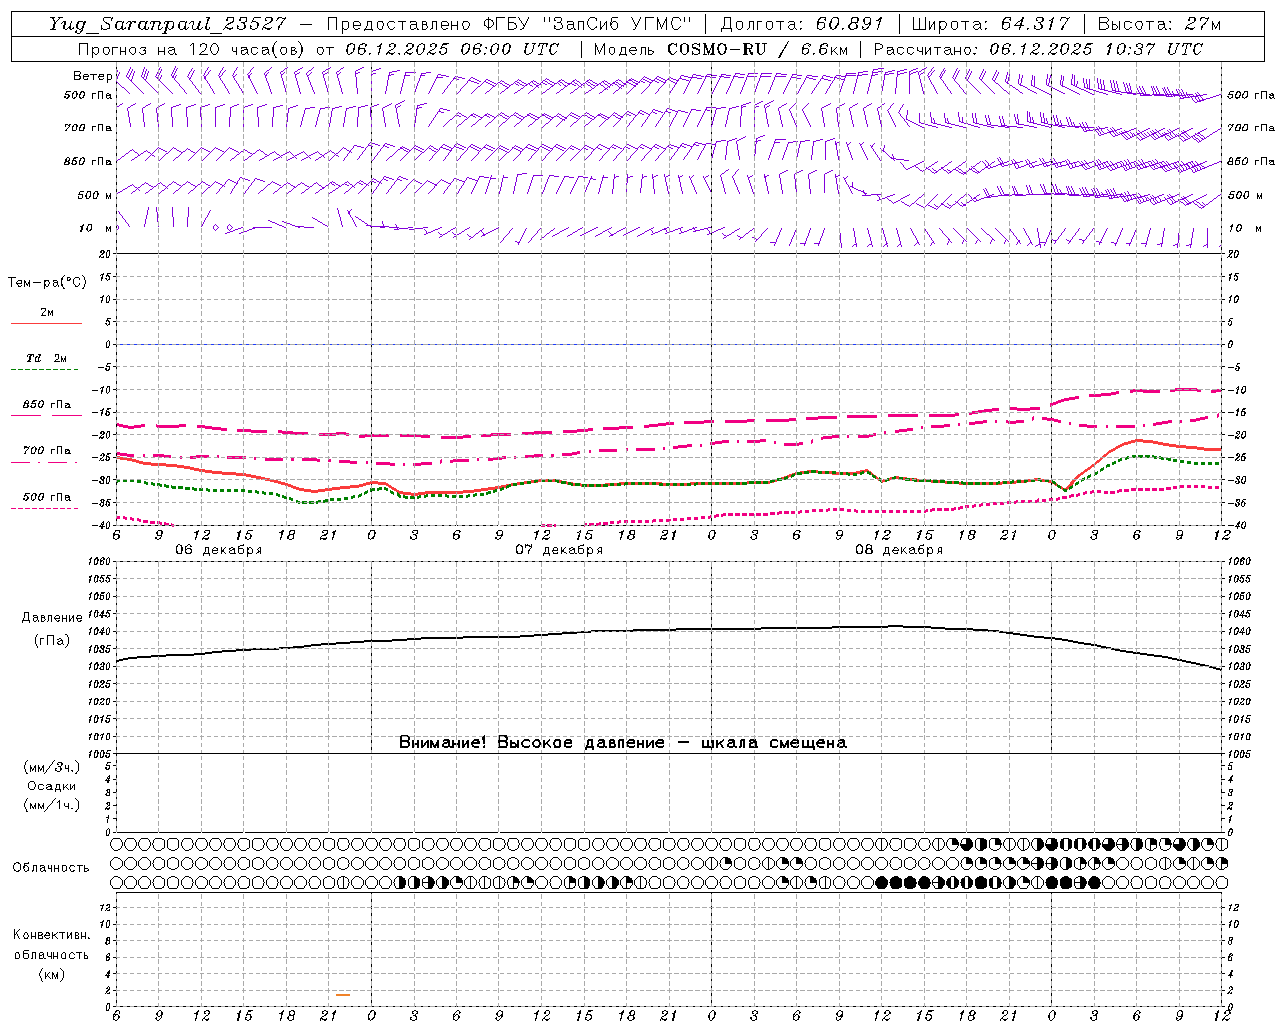This screenshot has height=1024, width=1280.
Task: Click the 06 декабря date label
Action: (x=218, y=550)
